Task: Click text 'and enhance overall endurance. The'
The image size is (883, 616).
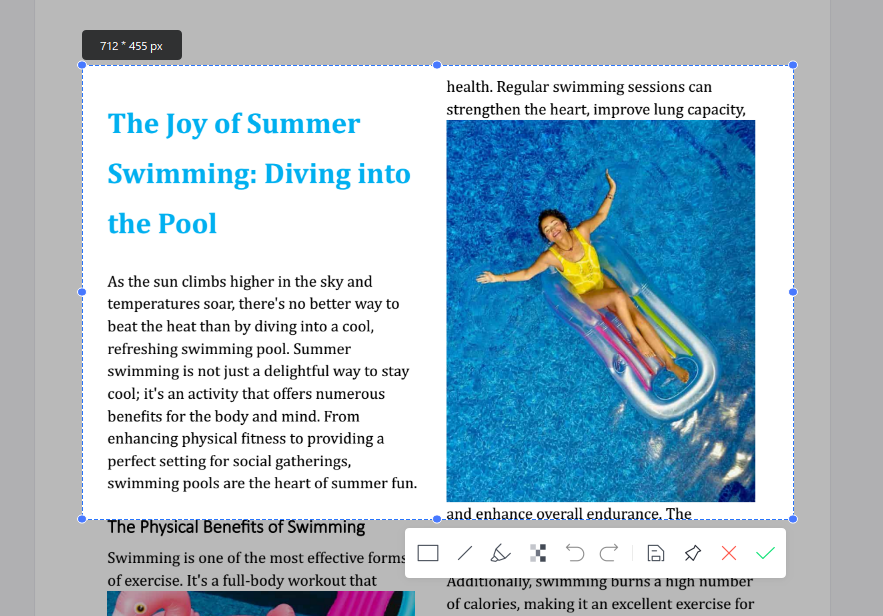Action: pyautogui.click(x=569, y=514)
